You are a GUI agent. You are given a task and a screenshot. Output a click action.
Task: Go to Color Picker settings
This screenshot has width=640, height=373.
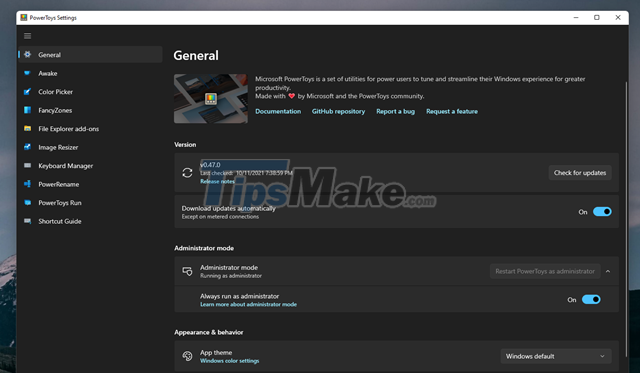tap(90, 91)
